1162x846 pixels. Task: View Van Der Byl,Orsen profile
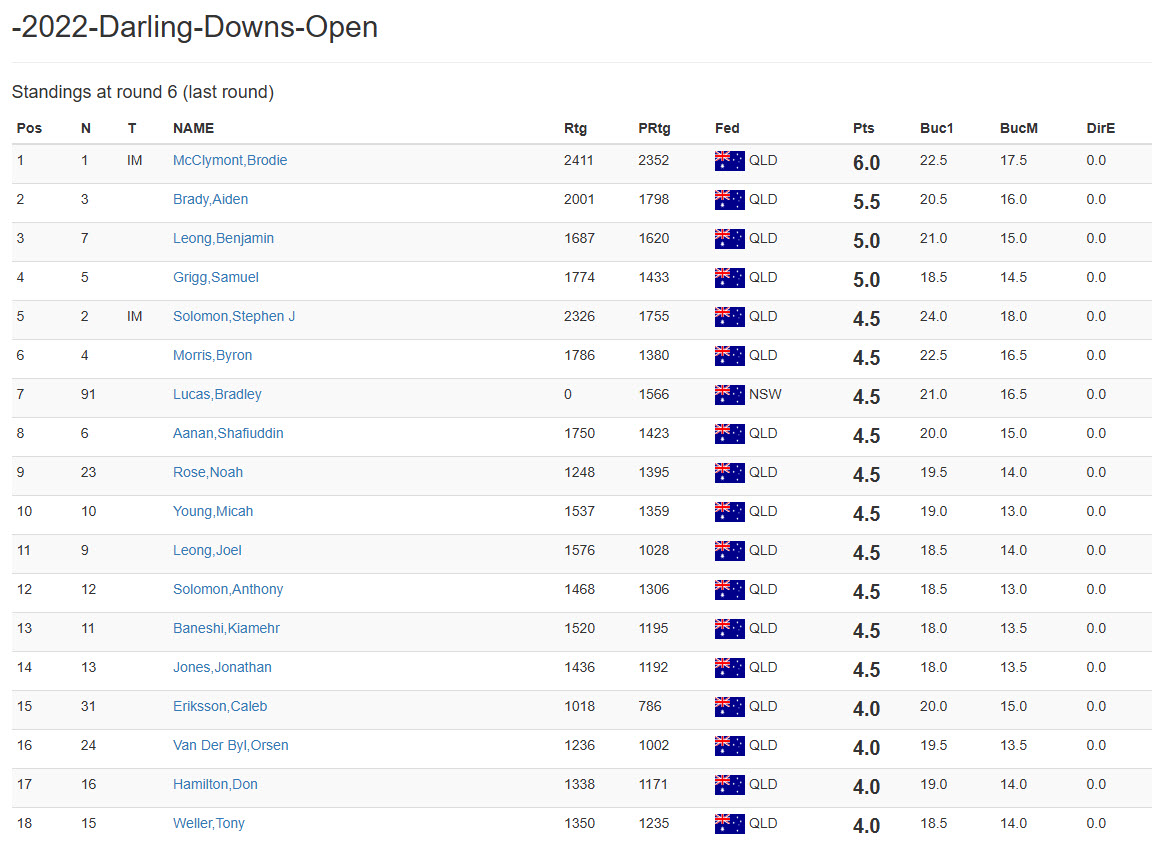coord(230,746)
